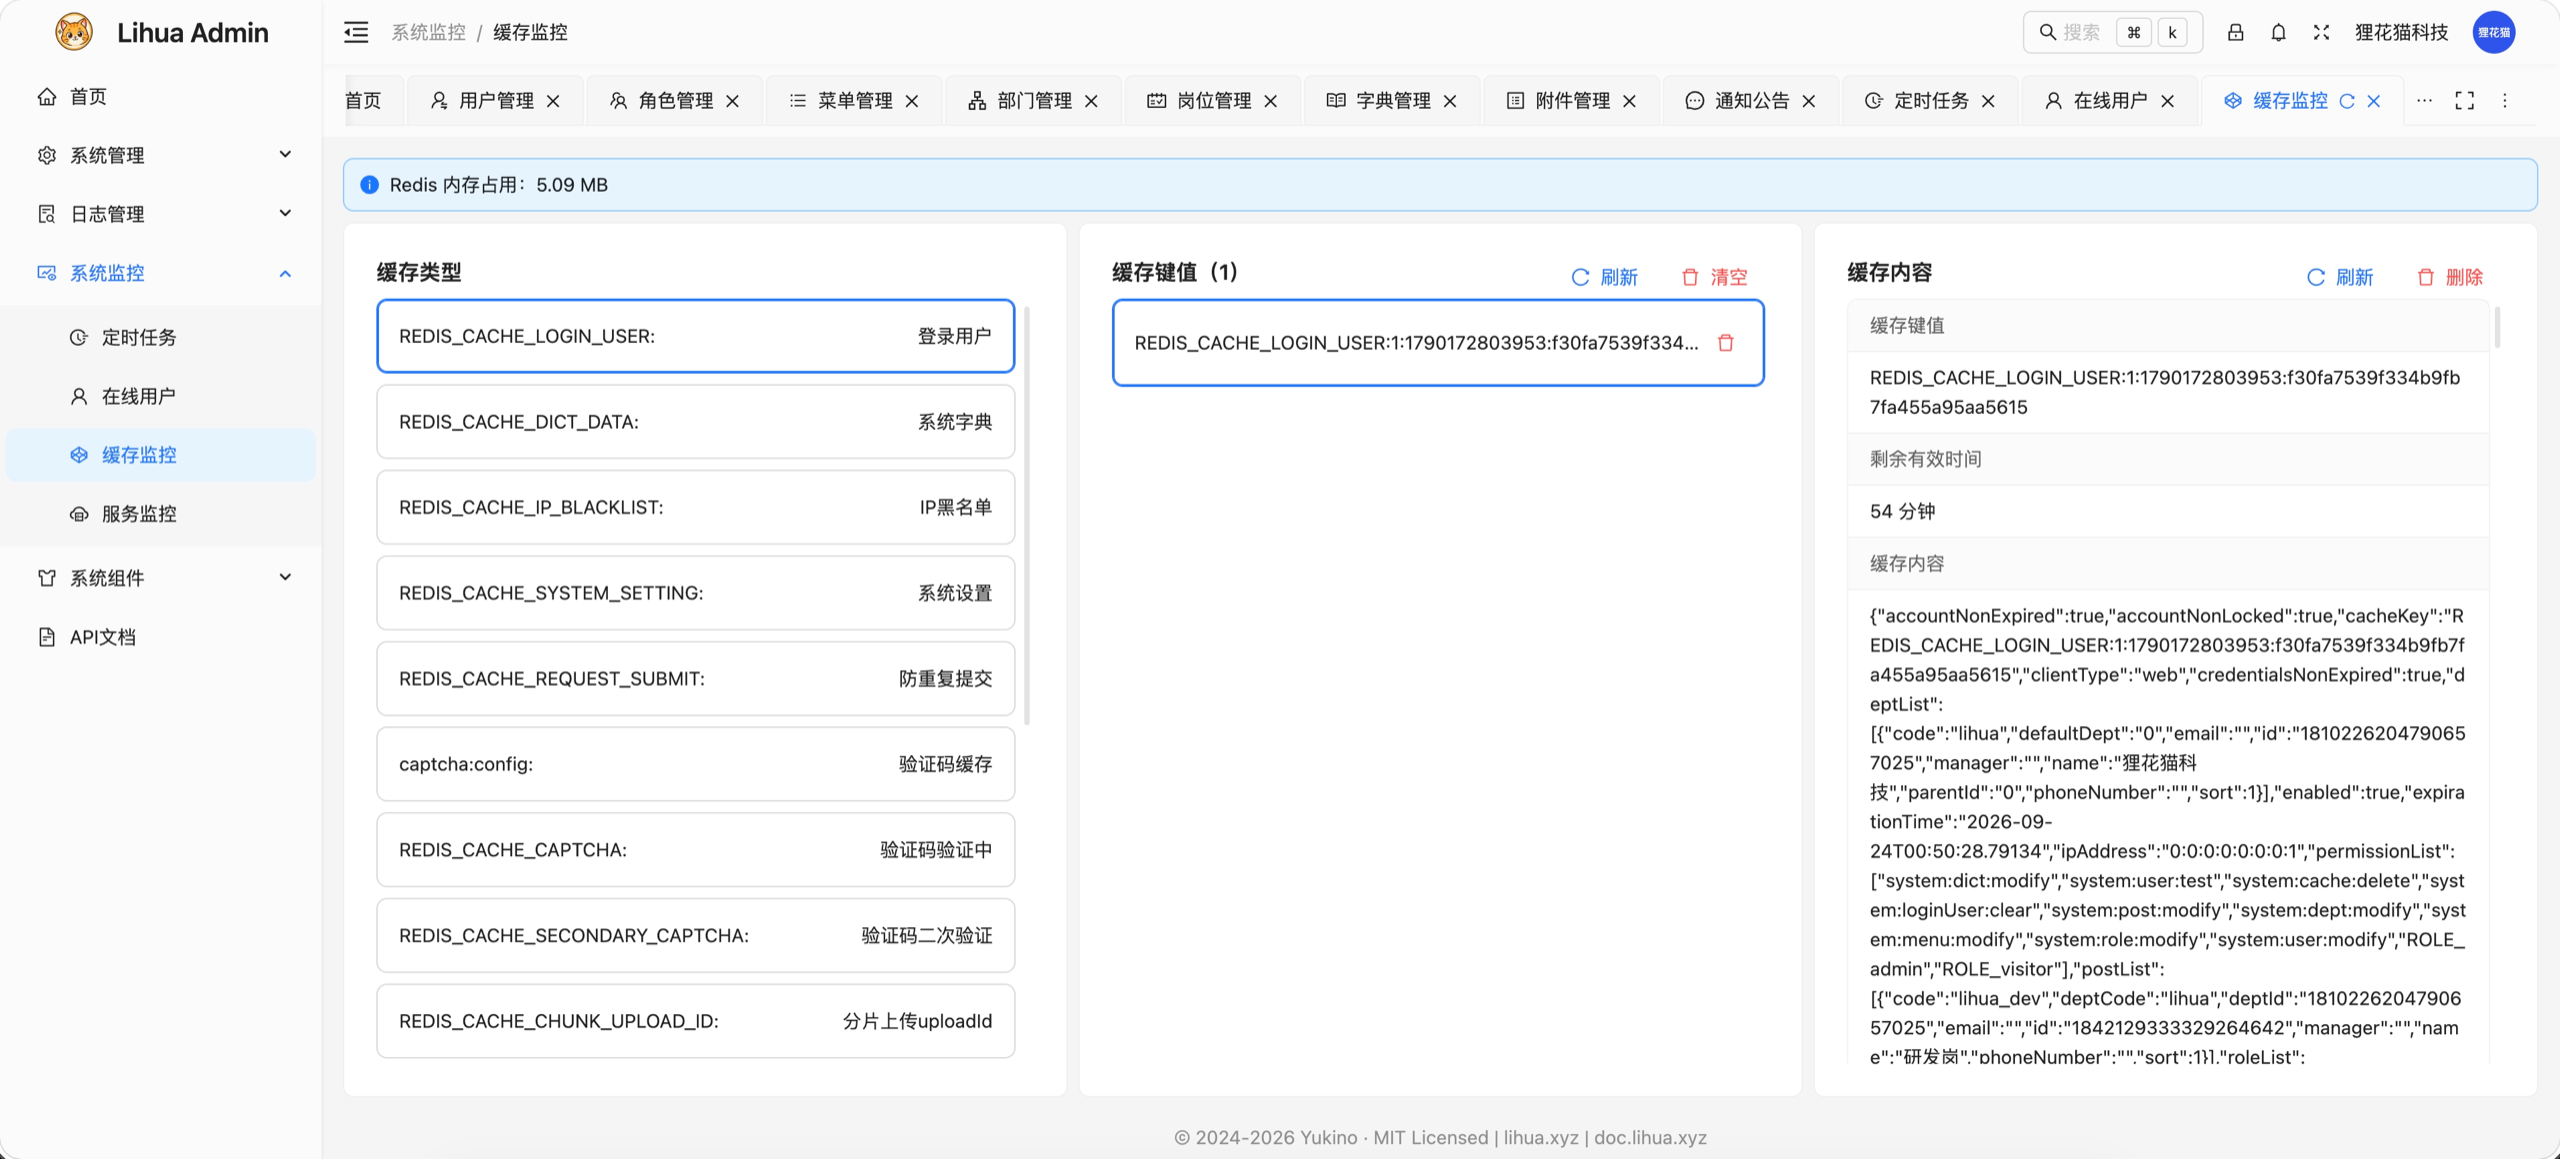2560x1159 pixels.
Task: Click the cache type list scrollbar
Action: click(1027, 515)
